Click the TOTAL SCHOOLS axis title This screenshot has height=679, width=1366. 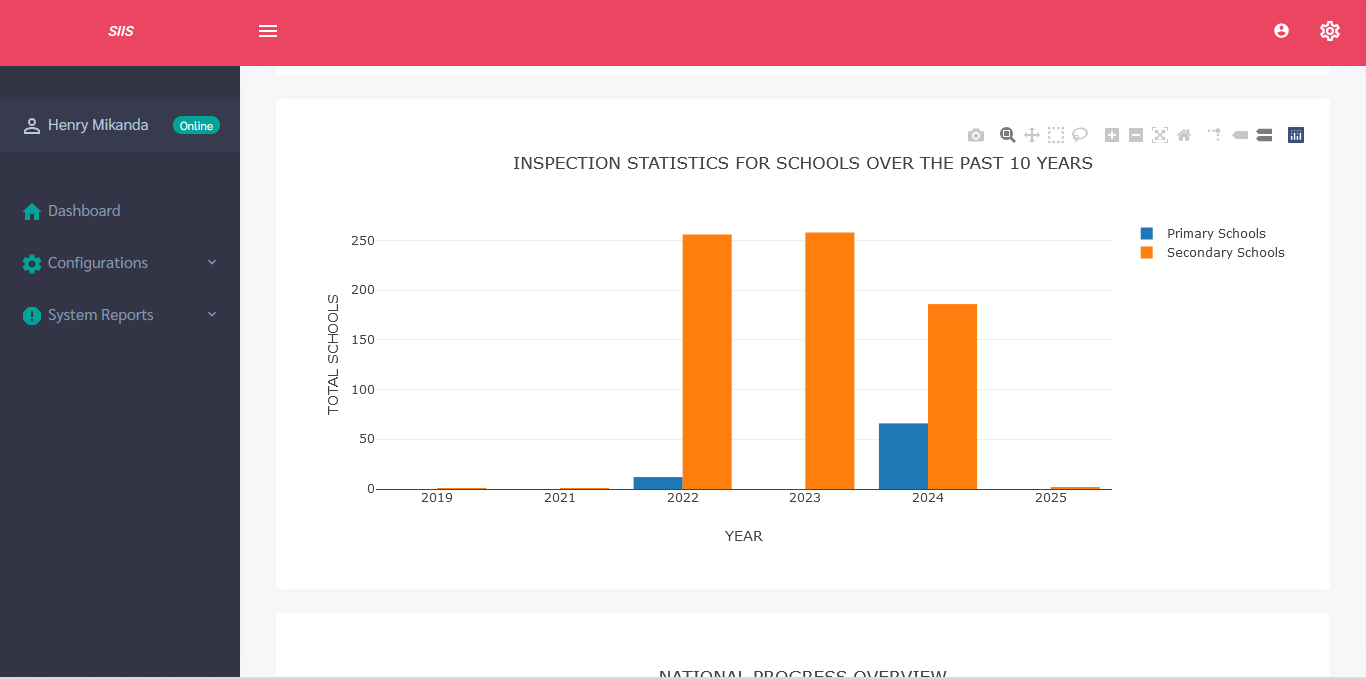[x=333, y=354]
